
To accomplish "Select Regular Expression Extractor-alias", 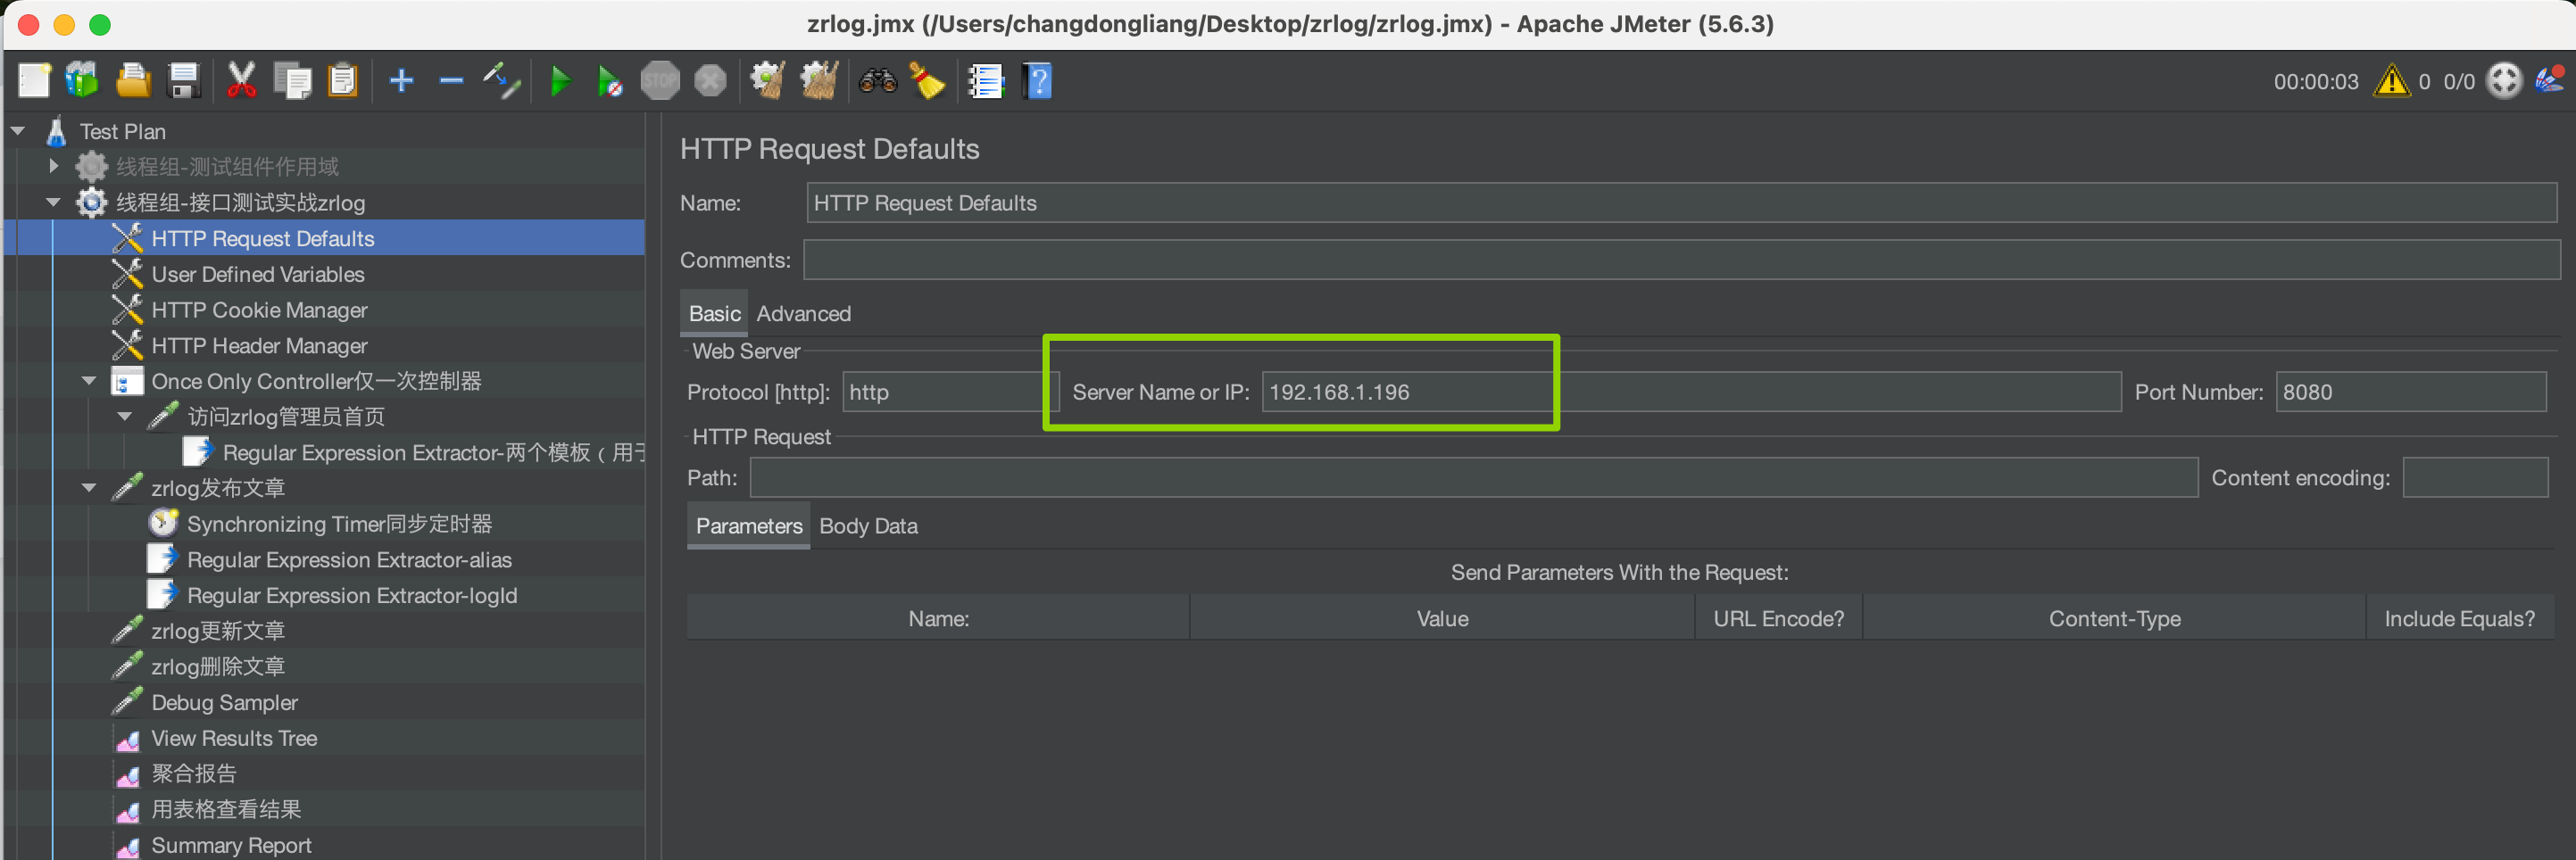I will [x=349, y=559].
